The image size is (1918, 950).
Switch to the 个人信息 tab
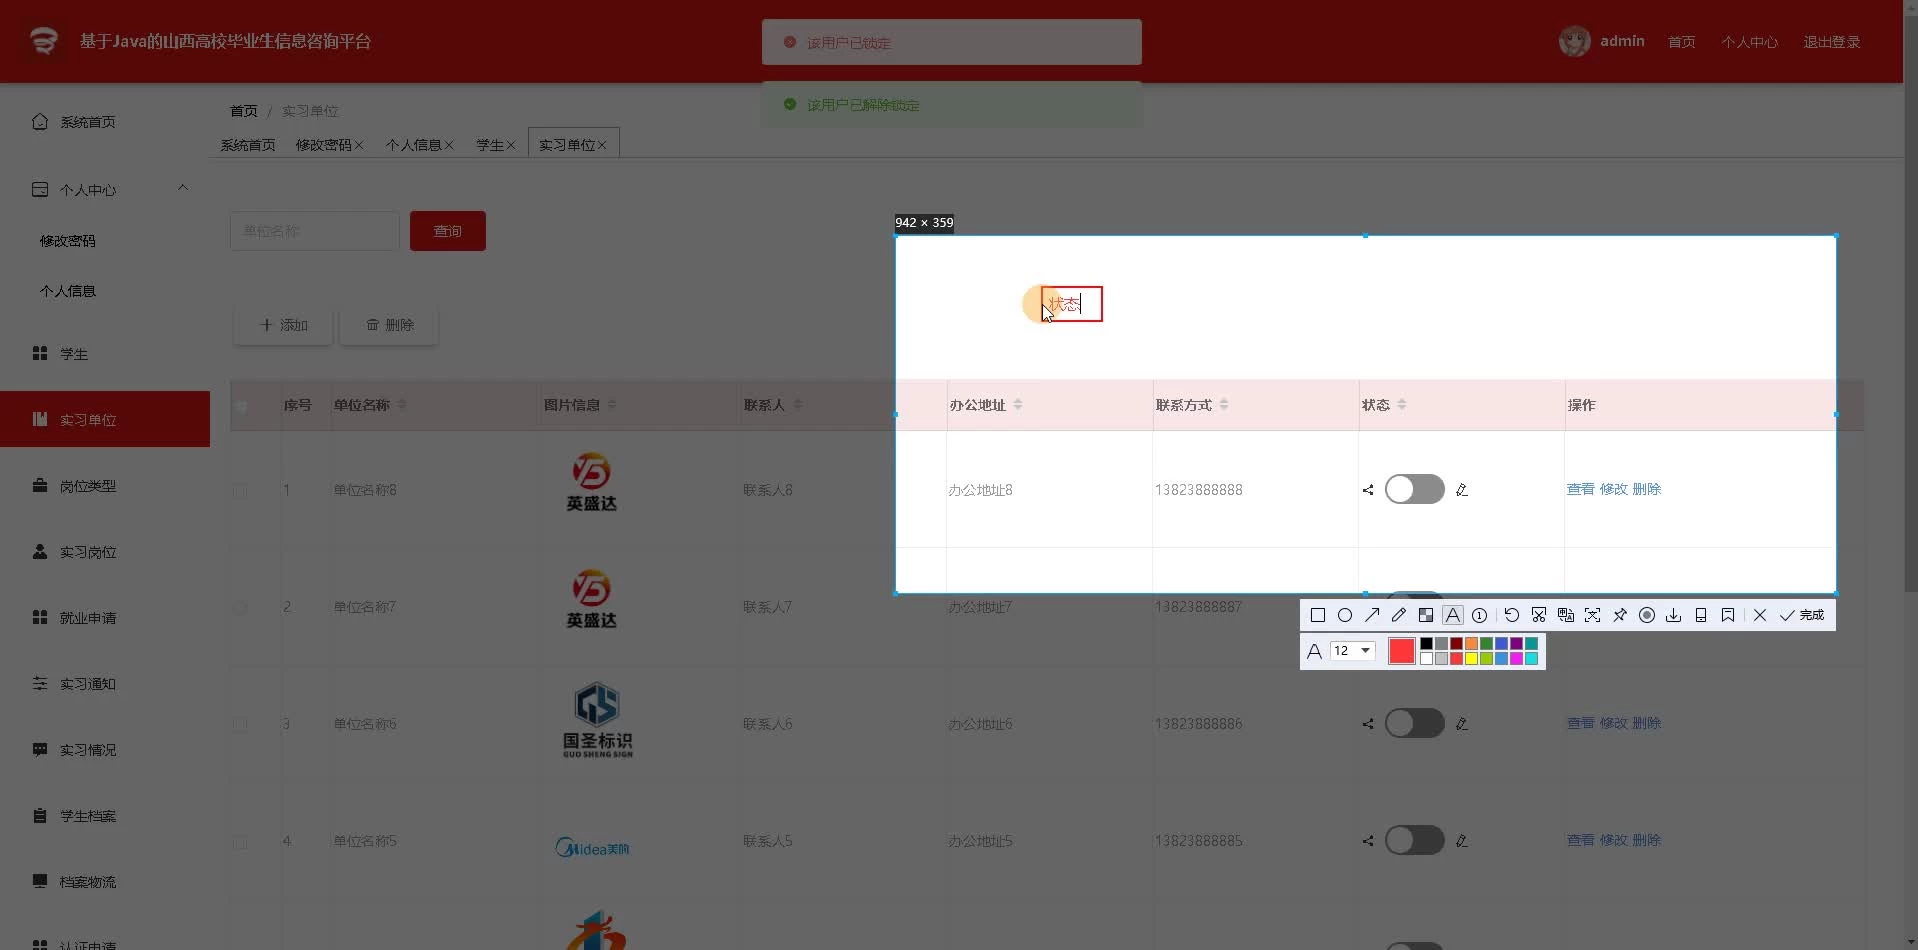click(x=413, y=145)
